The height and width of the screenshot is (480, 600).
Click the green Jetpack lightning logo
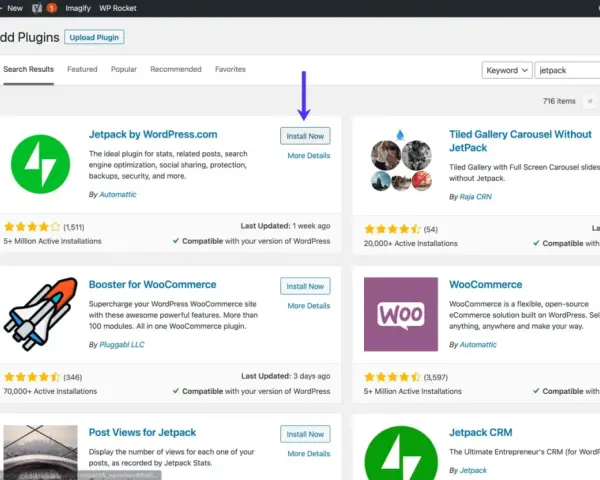41,164
